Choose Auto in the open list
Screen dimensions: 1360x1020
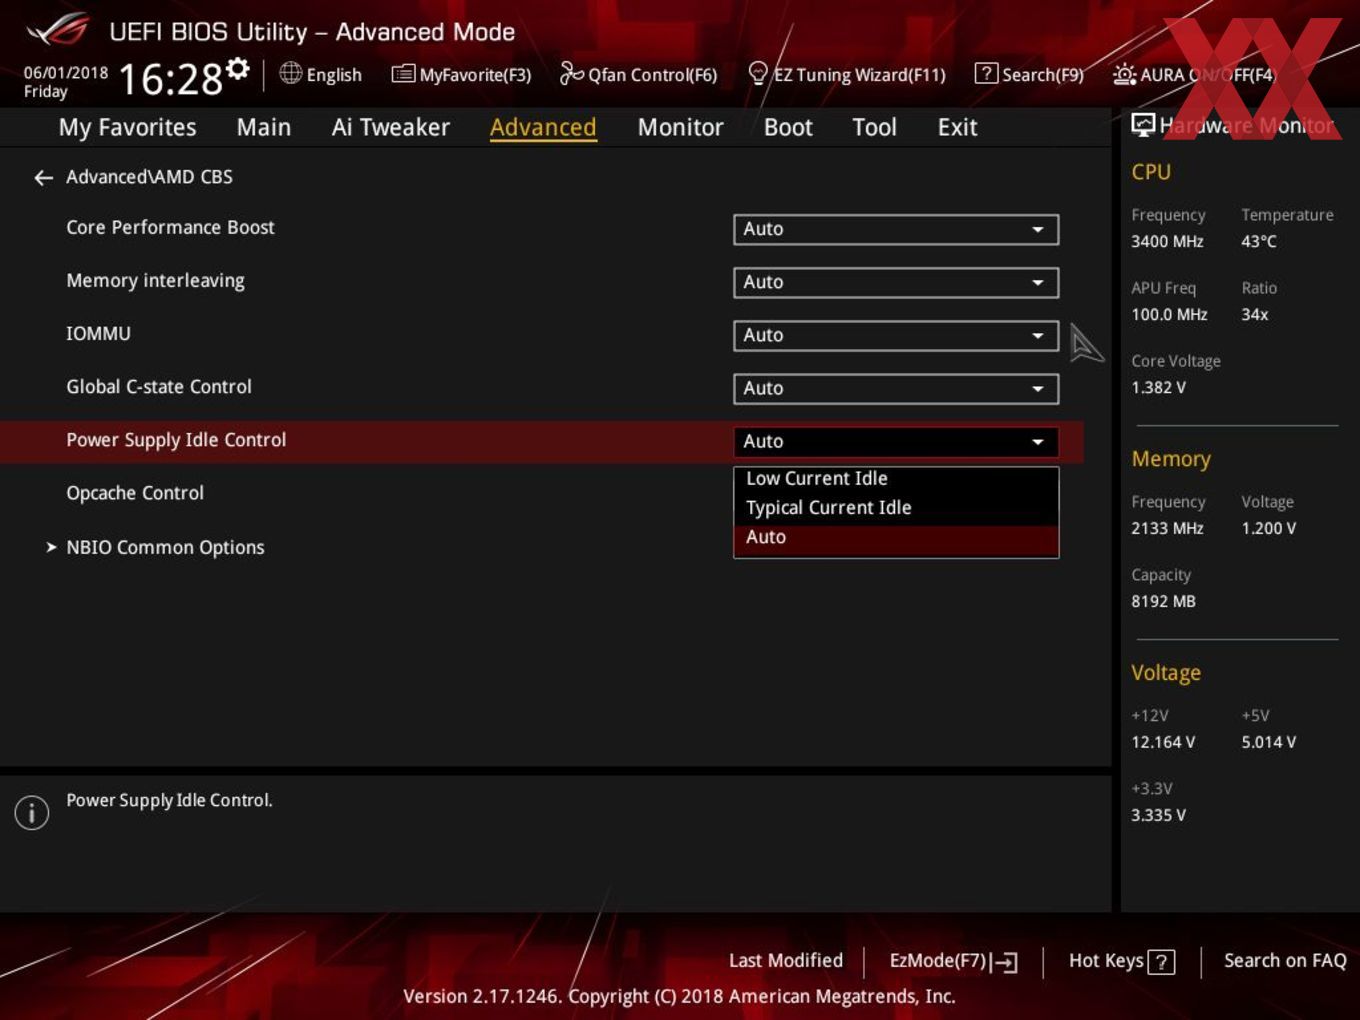pos(895,538)
